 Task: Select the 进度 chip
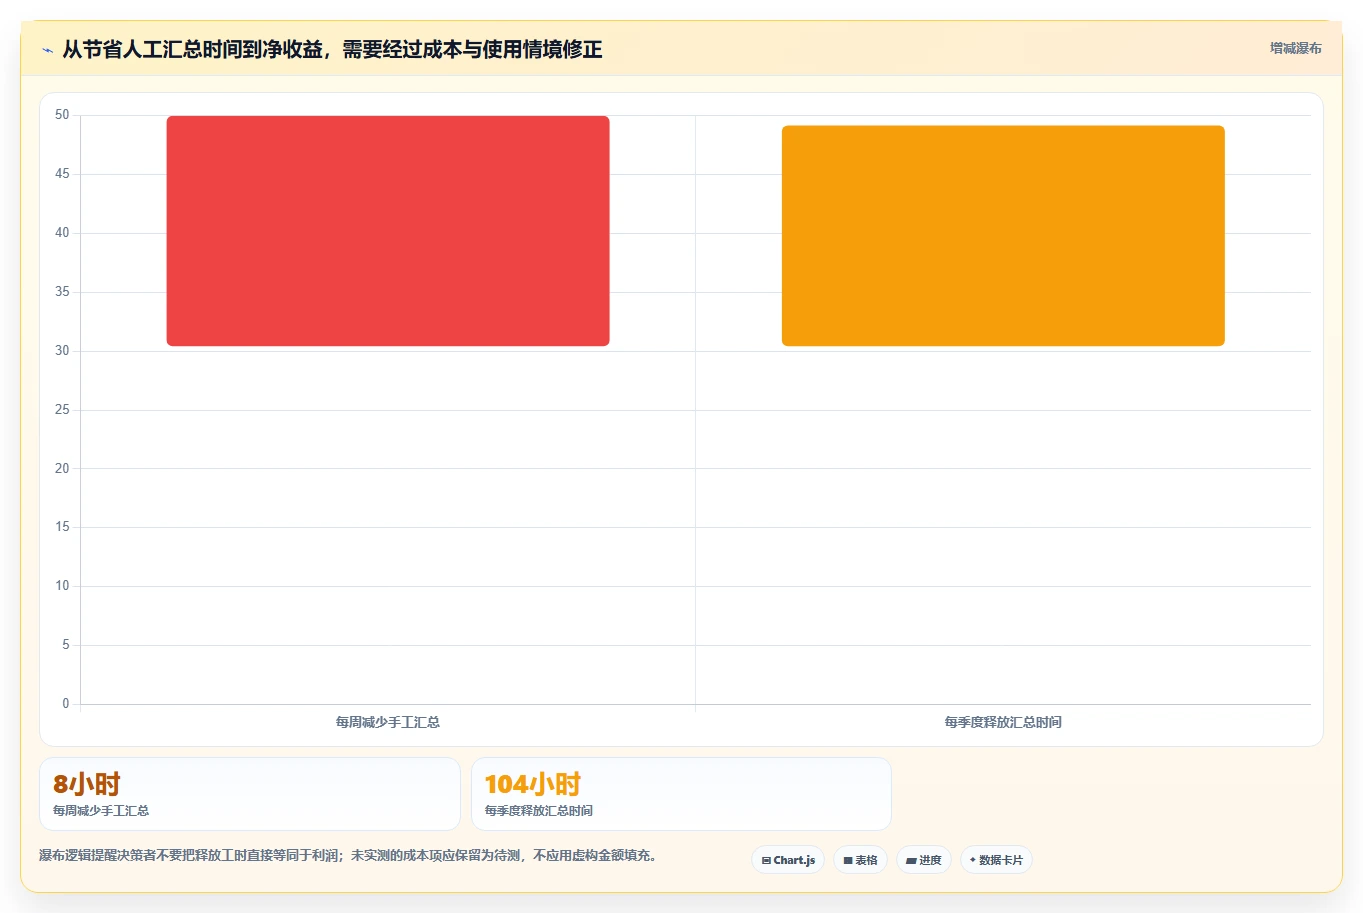(924, 860)
